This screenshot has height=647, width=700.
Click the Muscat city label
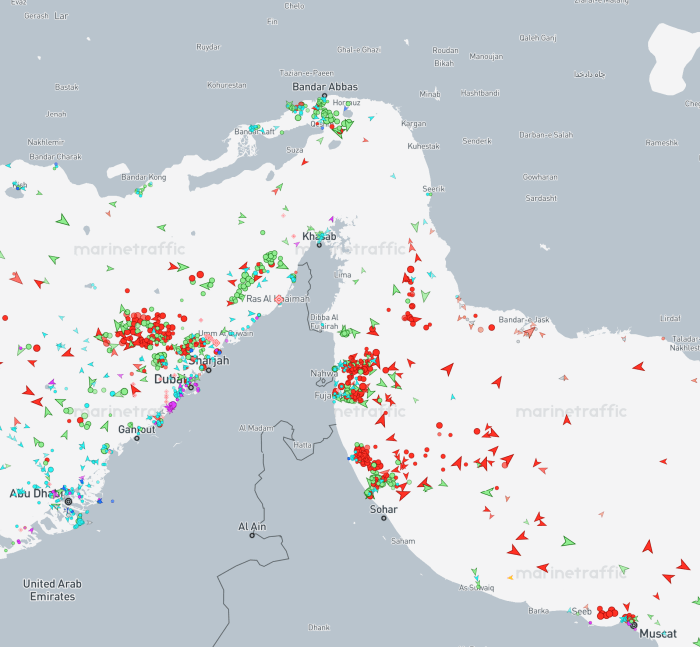click(x=657, y=633)
